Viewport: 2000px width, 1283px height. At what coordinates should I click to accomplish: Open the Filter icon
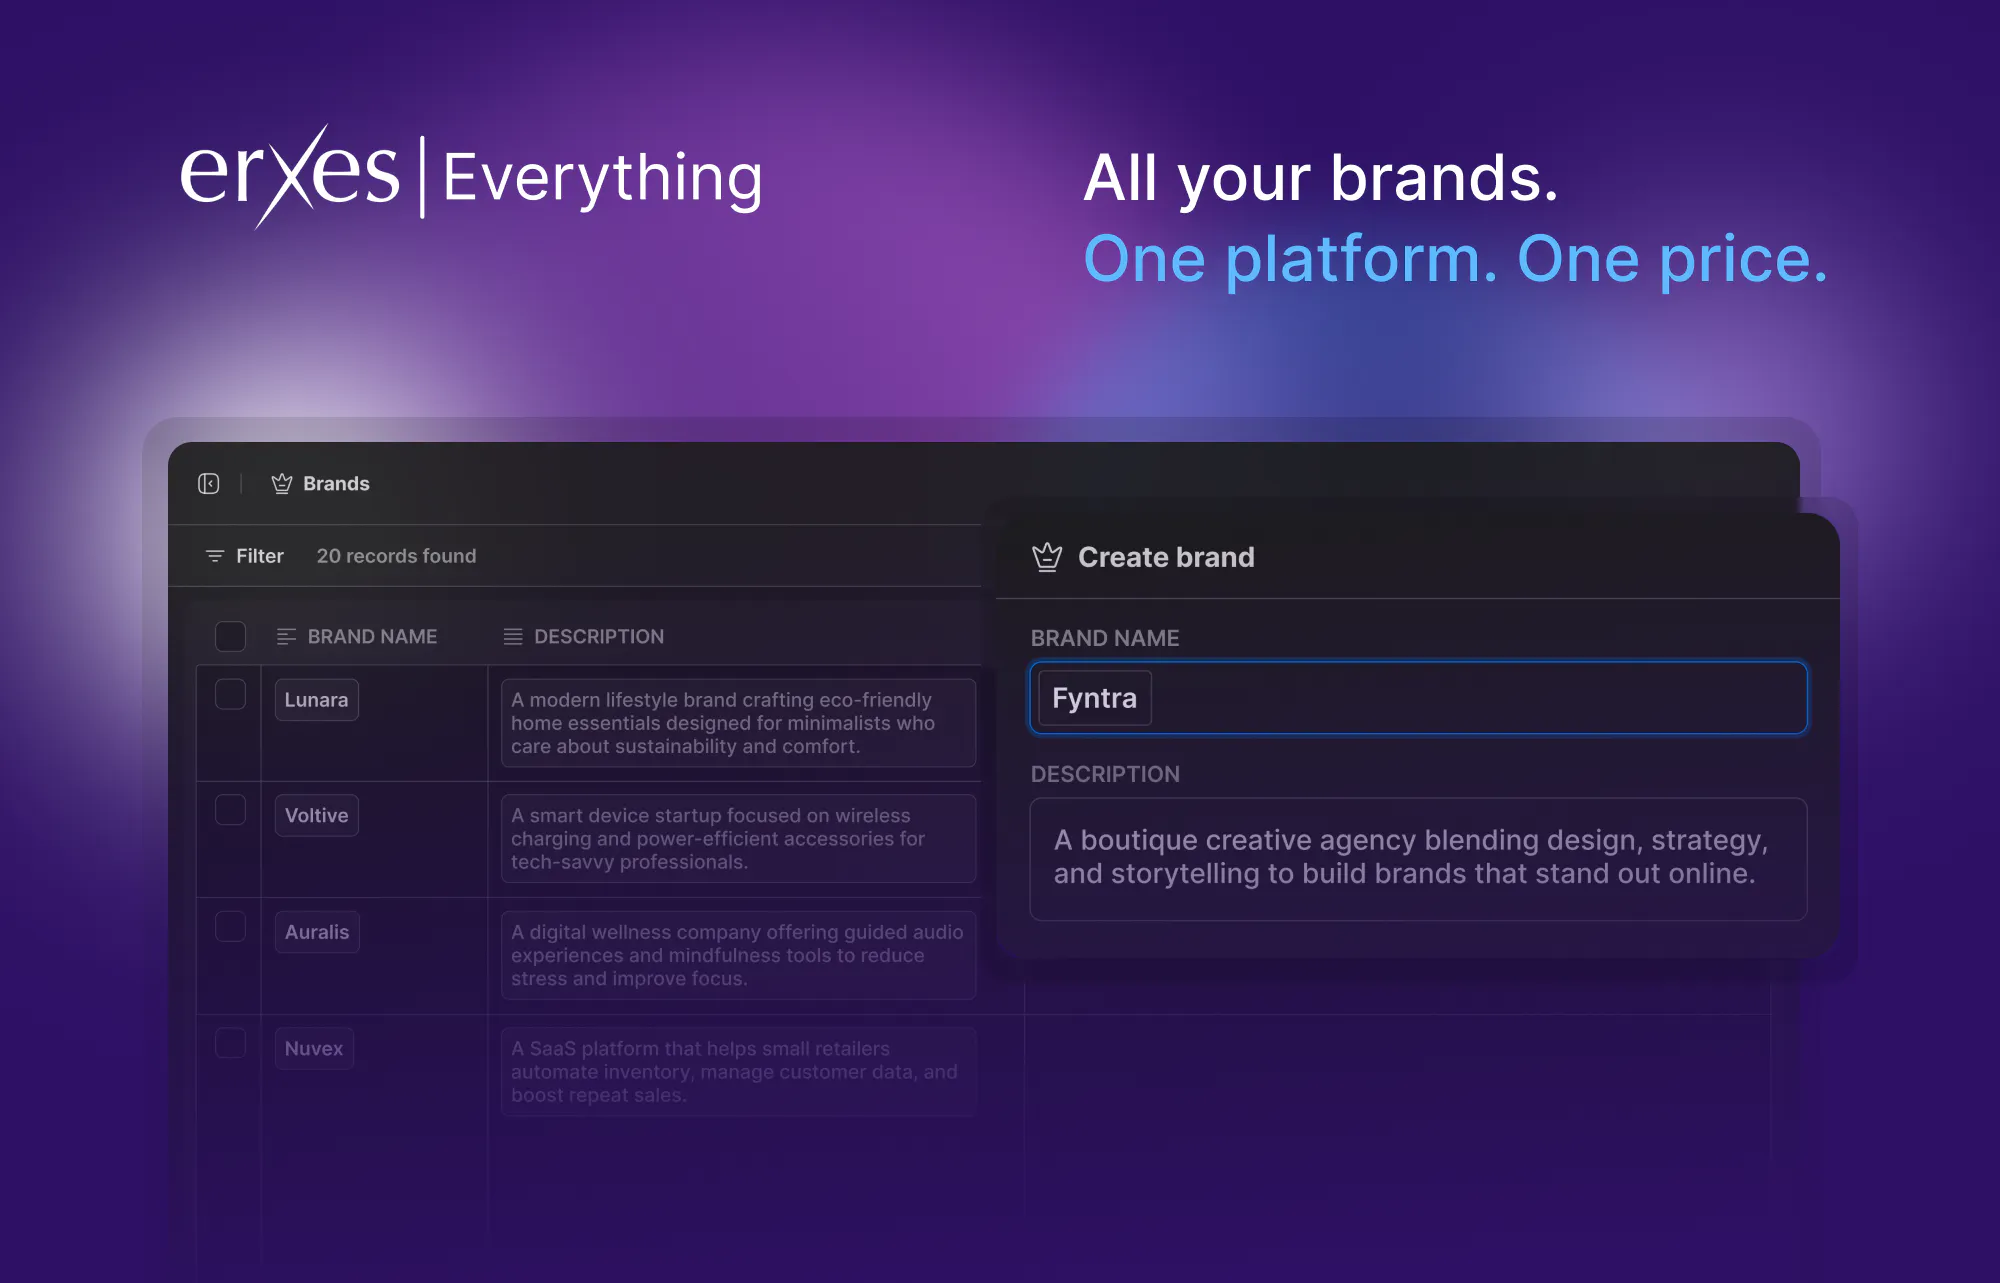214,556
